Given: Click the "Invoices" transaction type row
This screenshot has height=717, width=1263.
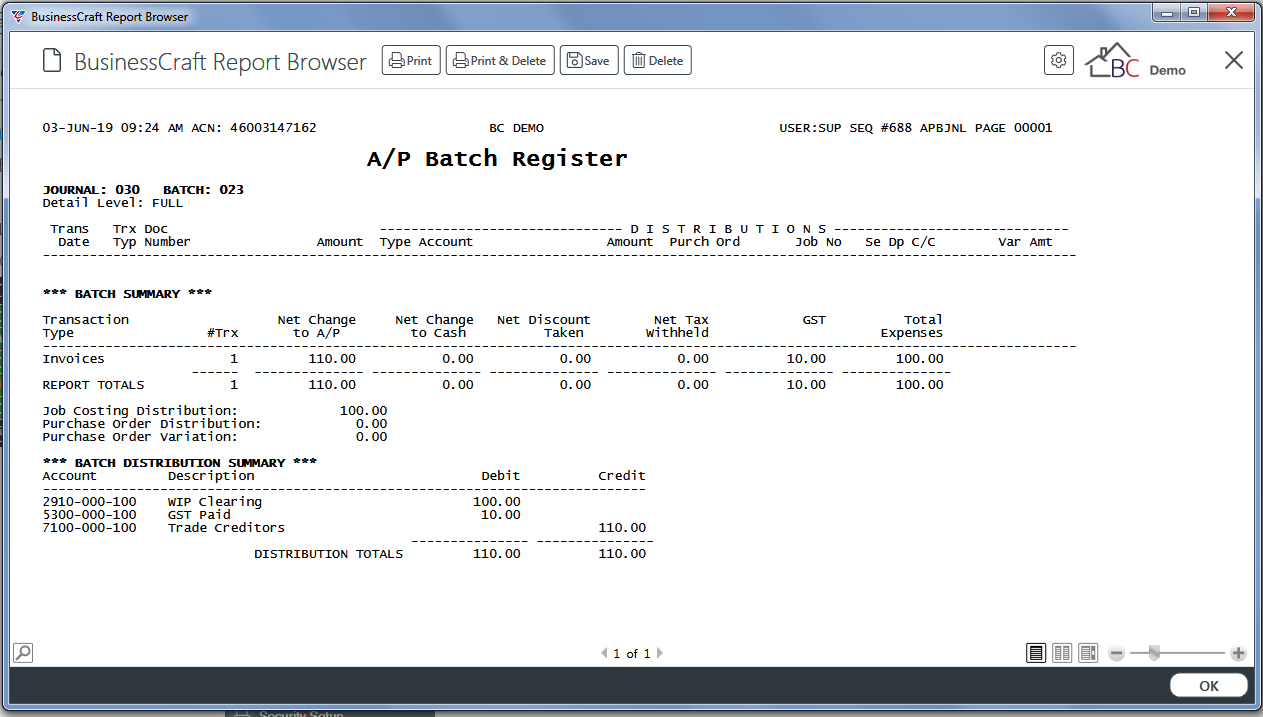Looking at the screenshot, I should point(74,359).
